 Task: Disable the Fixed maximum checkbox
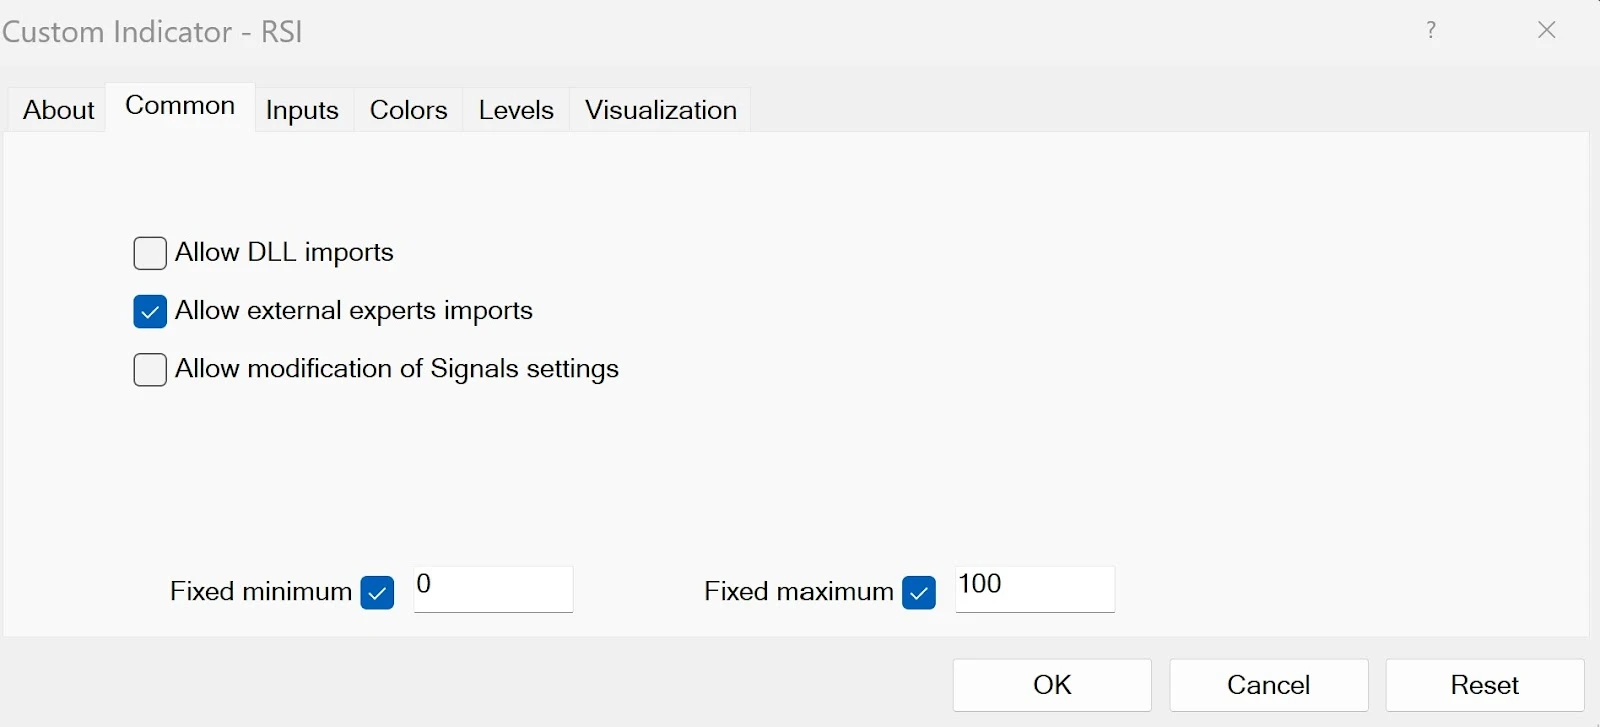point(918,592)
